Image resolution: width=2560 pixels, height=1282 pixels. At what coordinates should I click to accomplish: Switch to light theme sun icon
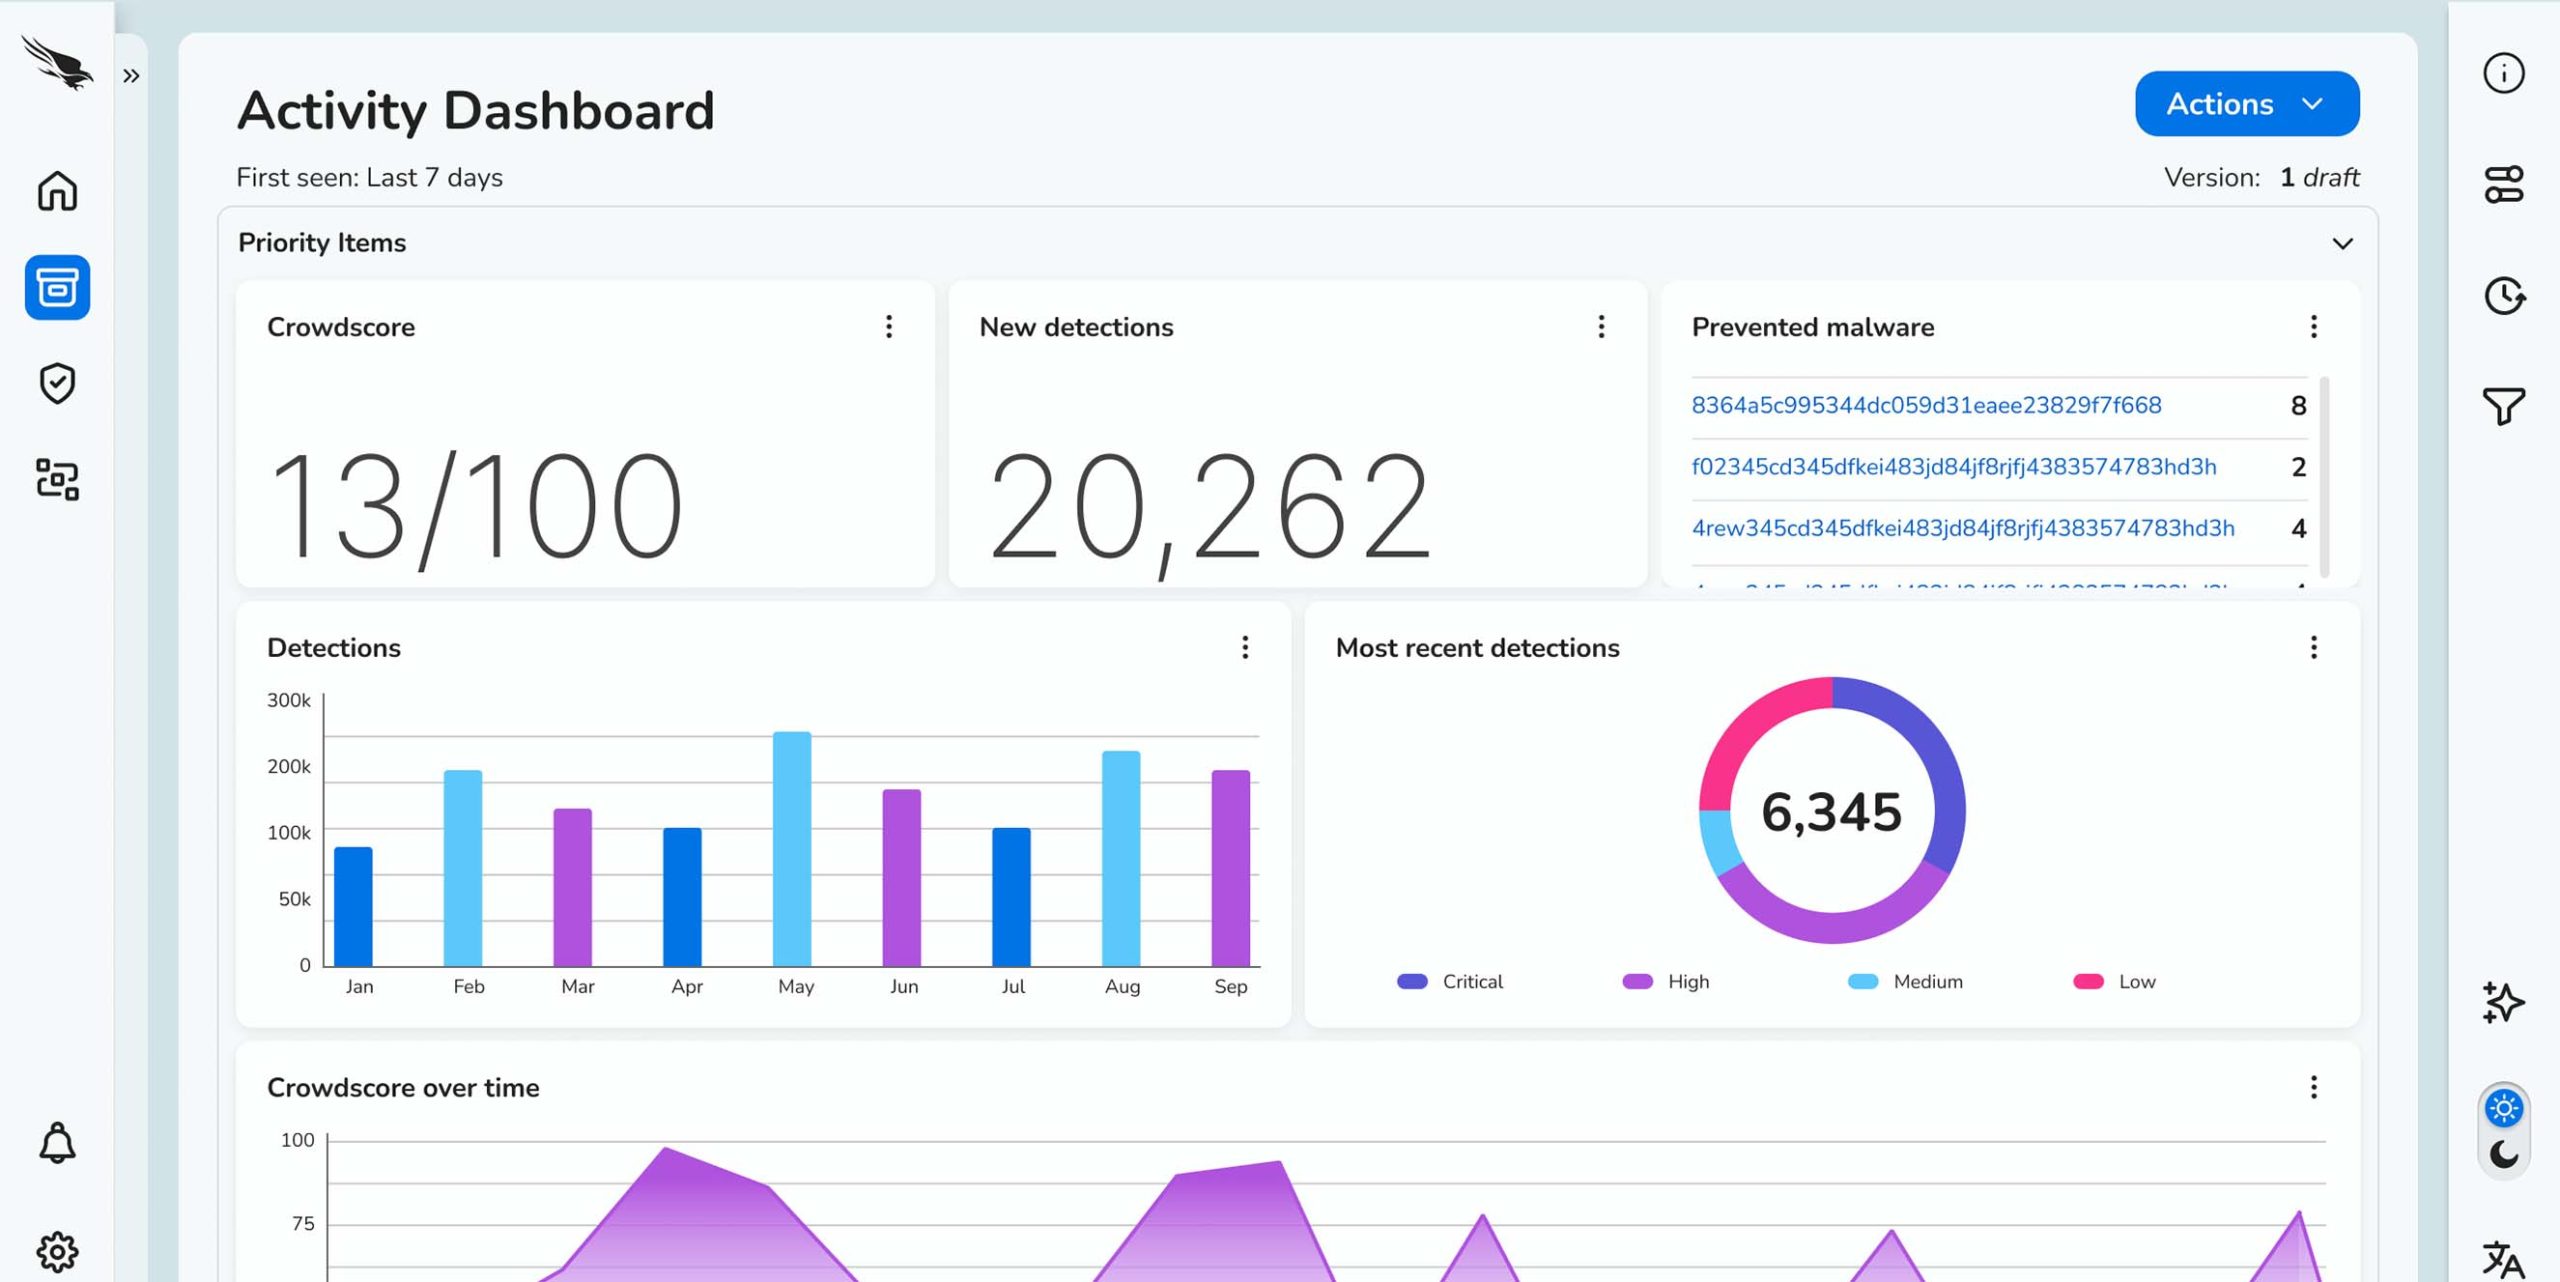click(x=2504, y=1108)
